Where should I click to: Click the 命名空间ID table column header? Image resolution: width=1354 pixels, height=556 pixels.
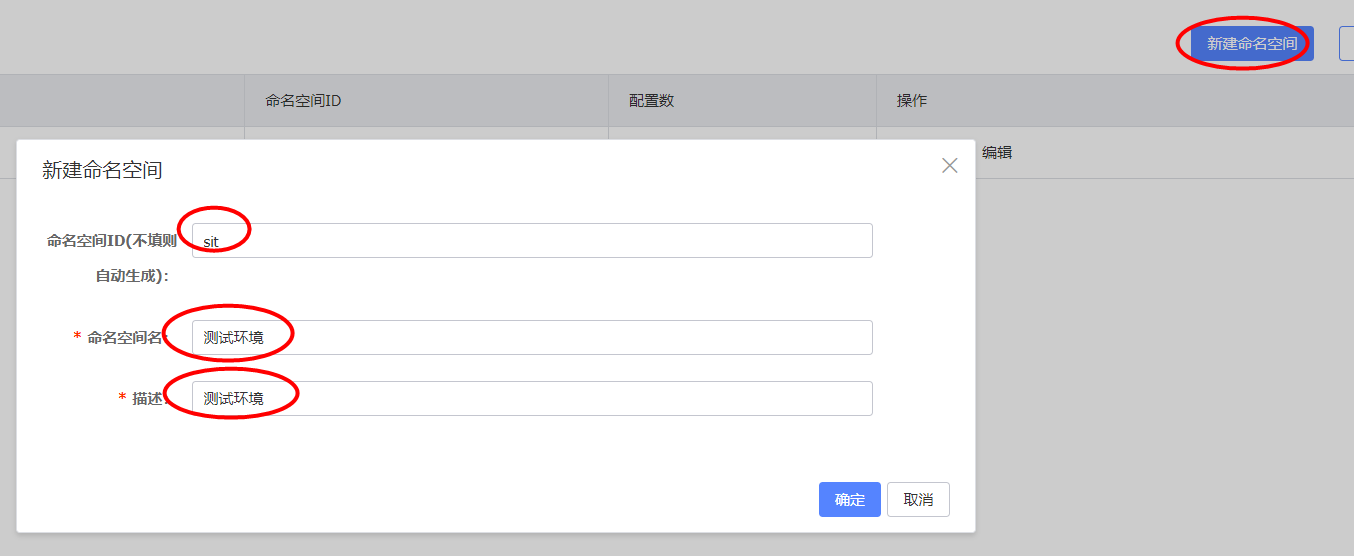tap(304, 101)
